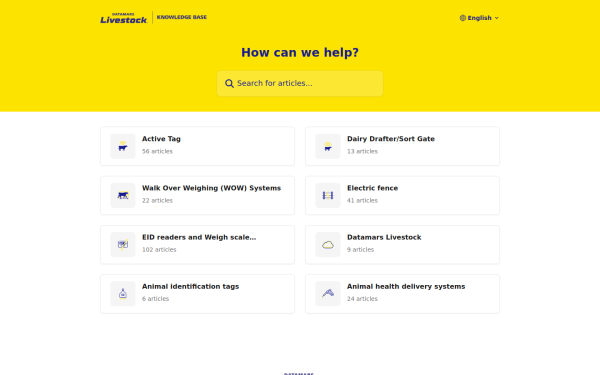This screenshot has width=600, height=375.
Task: Click the EID readers scale icon
Action: point(123,245)
